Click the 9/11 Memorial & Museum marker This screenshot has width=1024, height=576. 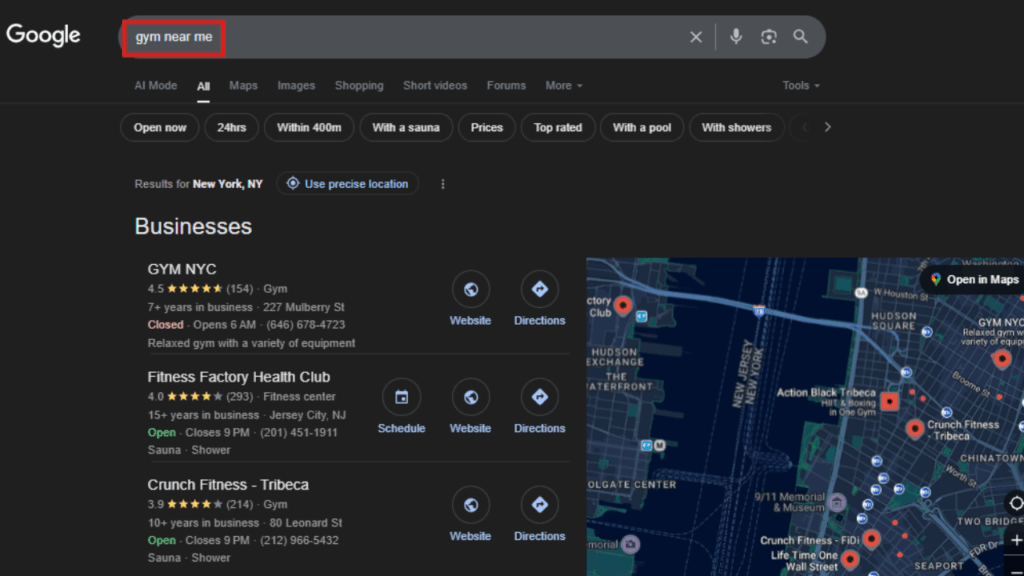click(837, 502)
